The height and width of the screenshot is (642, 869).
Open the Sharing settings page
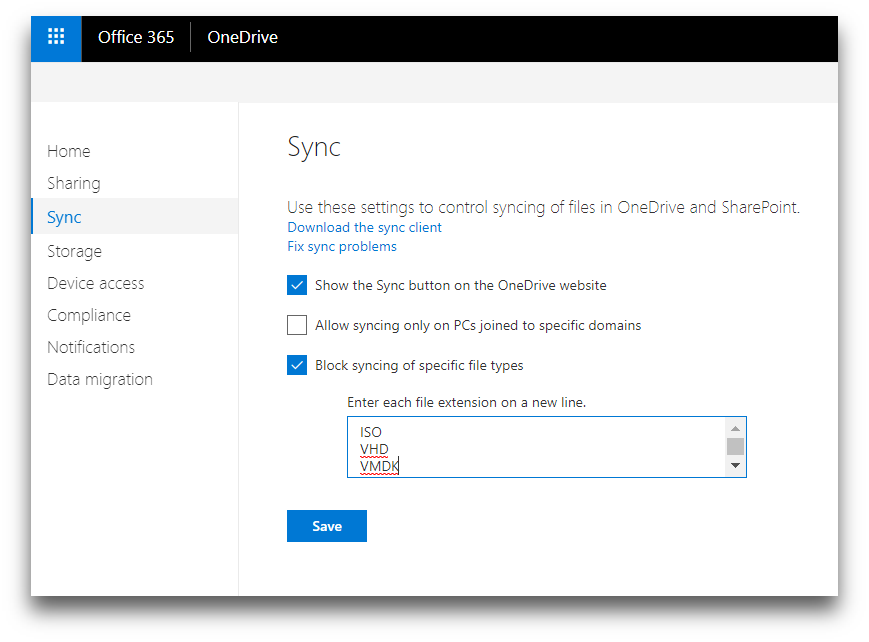tap(74, 183)
